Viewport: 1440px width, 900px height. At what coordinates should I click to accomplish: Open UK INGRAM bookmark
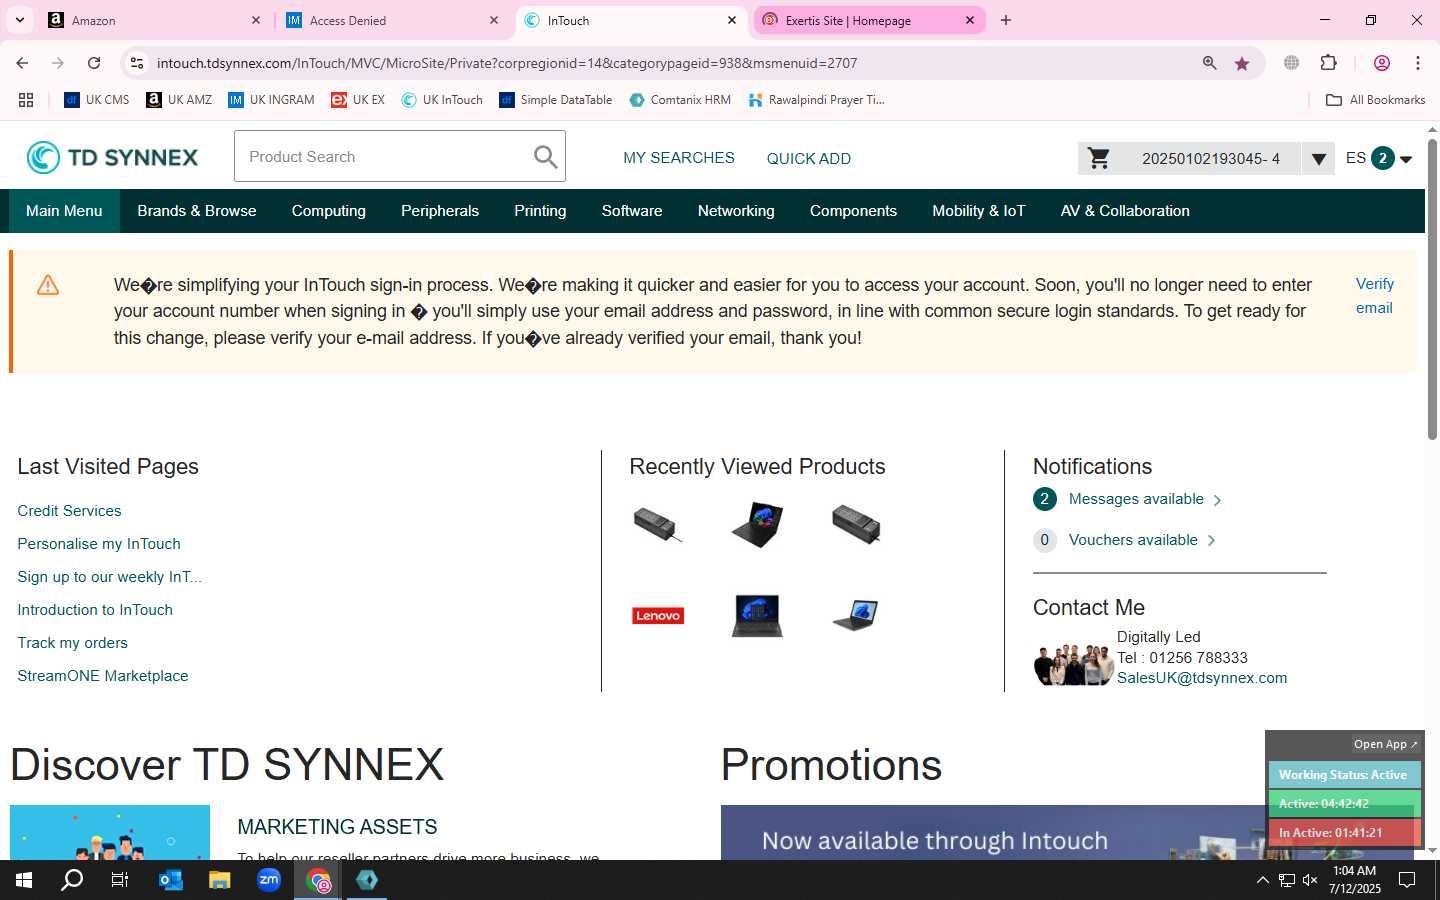click(x=271, y=100)
